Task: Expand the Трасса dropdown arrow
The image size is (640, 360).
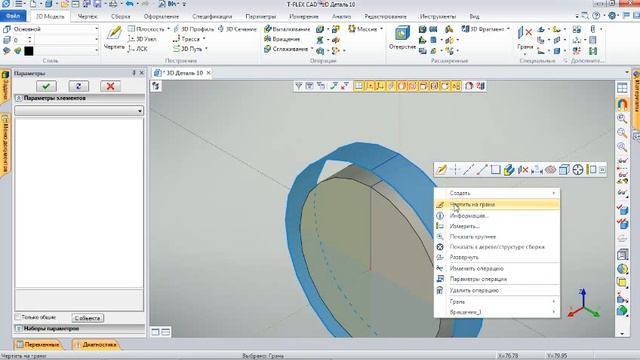Action: tap(204, 39)
